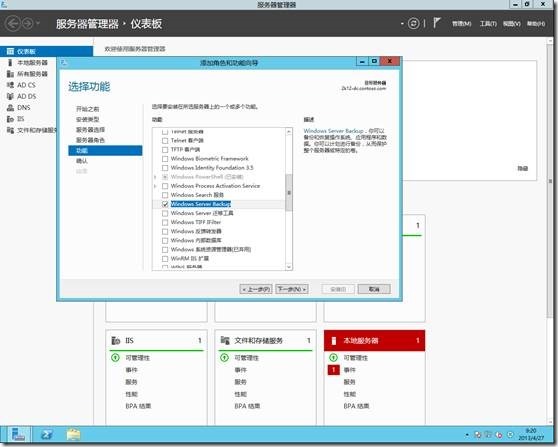Click the back arrow navigation icon
Screen dimensions: 558x447
coord(13,24)
